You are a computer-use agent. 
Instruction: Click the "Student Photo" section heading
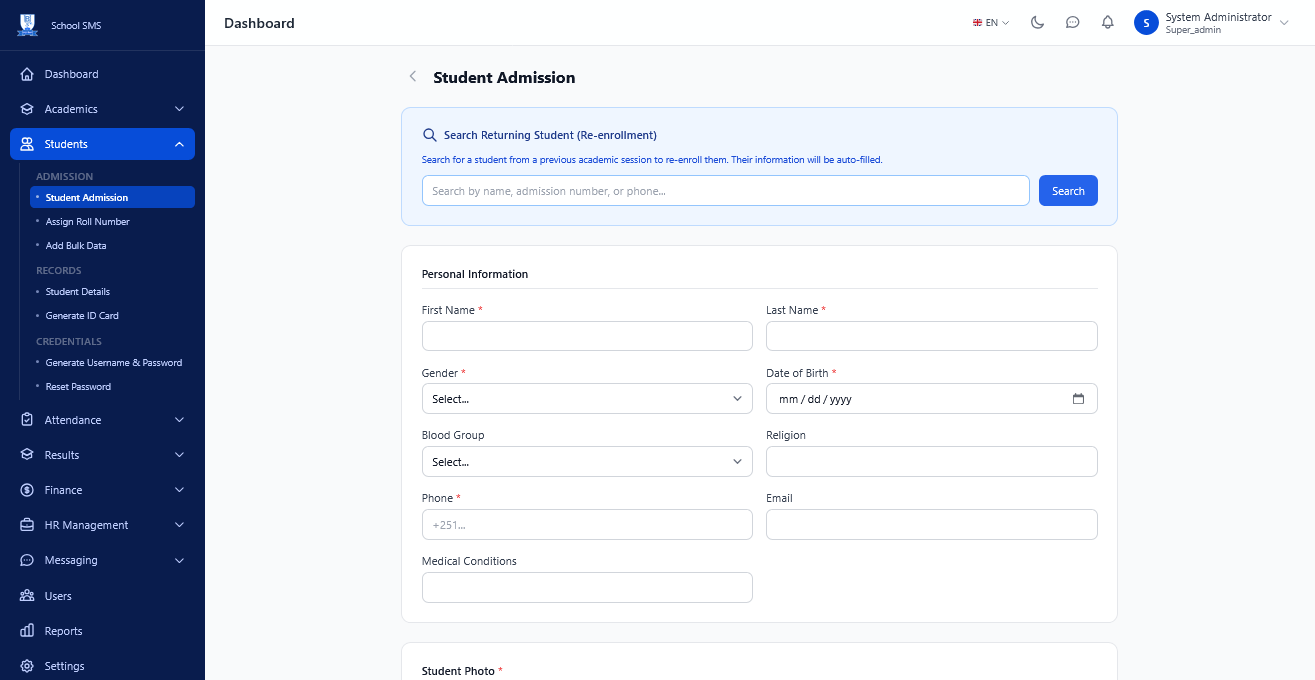(x=458, y=671)
